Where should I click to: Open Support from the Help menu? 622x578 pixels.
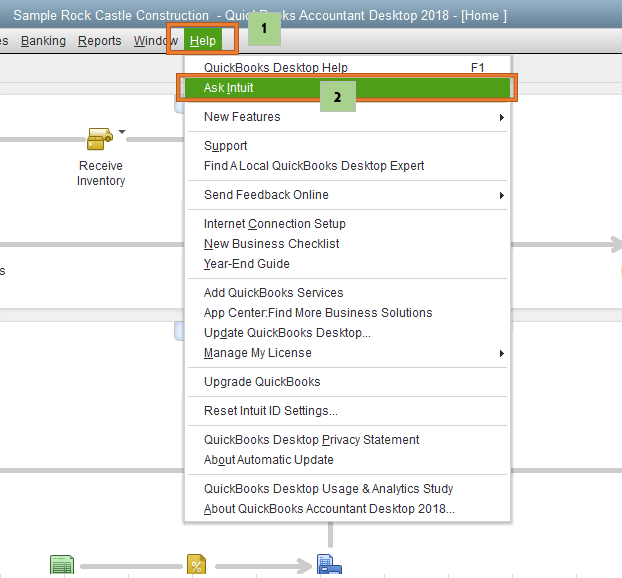coord(347,146)
